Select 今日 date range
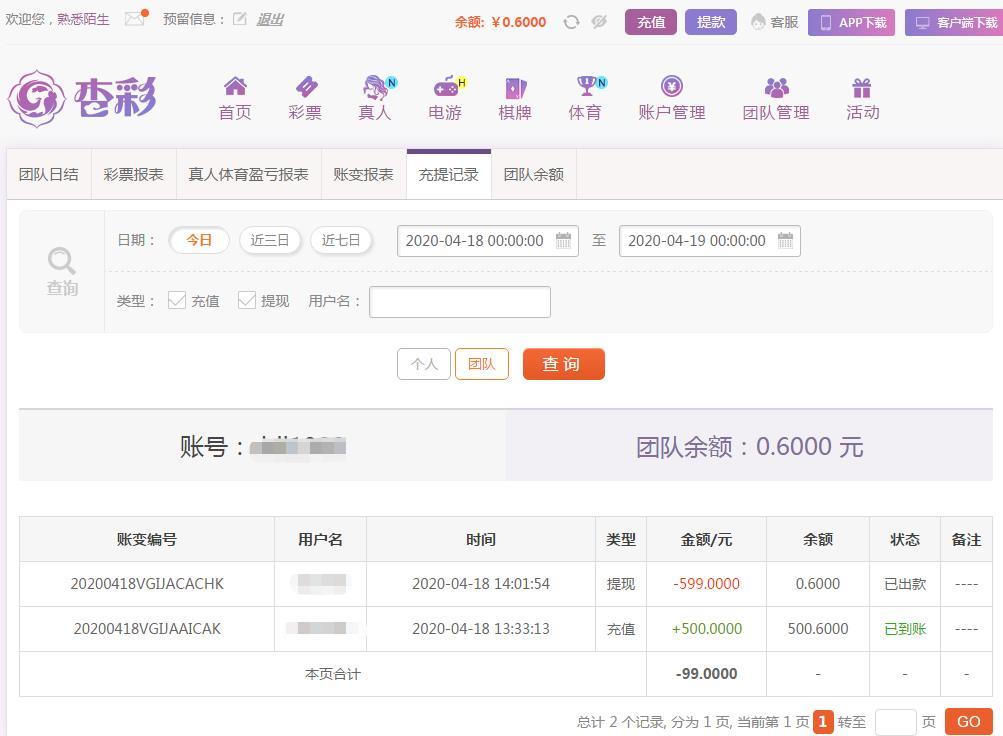The width and height of the screenshot is (1003, 736). [199, 240]
